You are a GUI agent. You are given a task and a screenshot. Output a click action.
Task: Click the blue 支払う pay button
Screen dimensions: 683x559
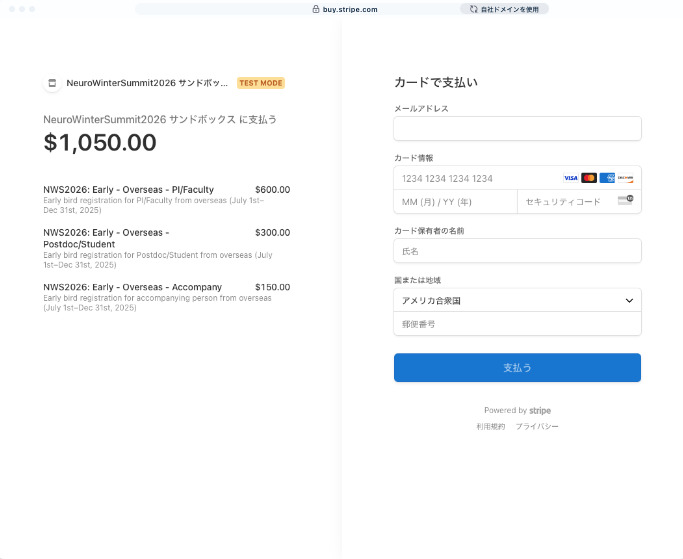(x=517, y=368)
